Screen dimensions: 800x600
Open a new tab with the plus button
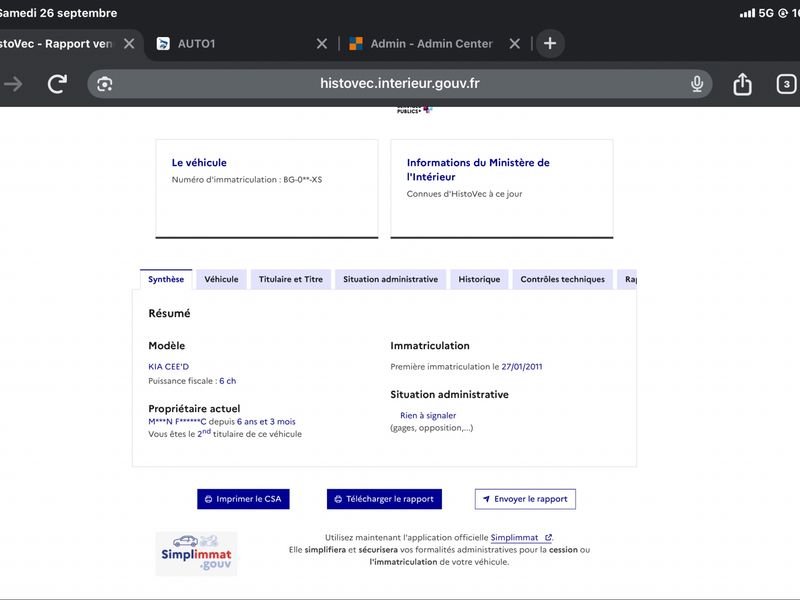pyautogui.click(x=550, y=43)
